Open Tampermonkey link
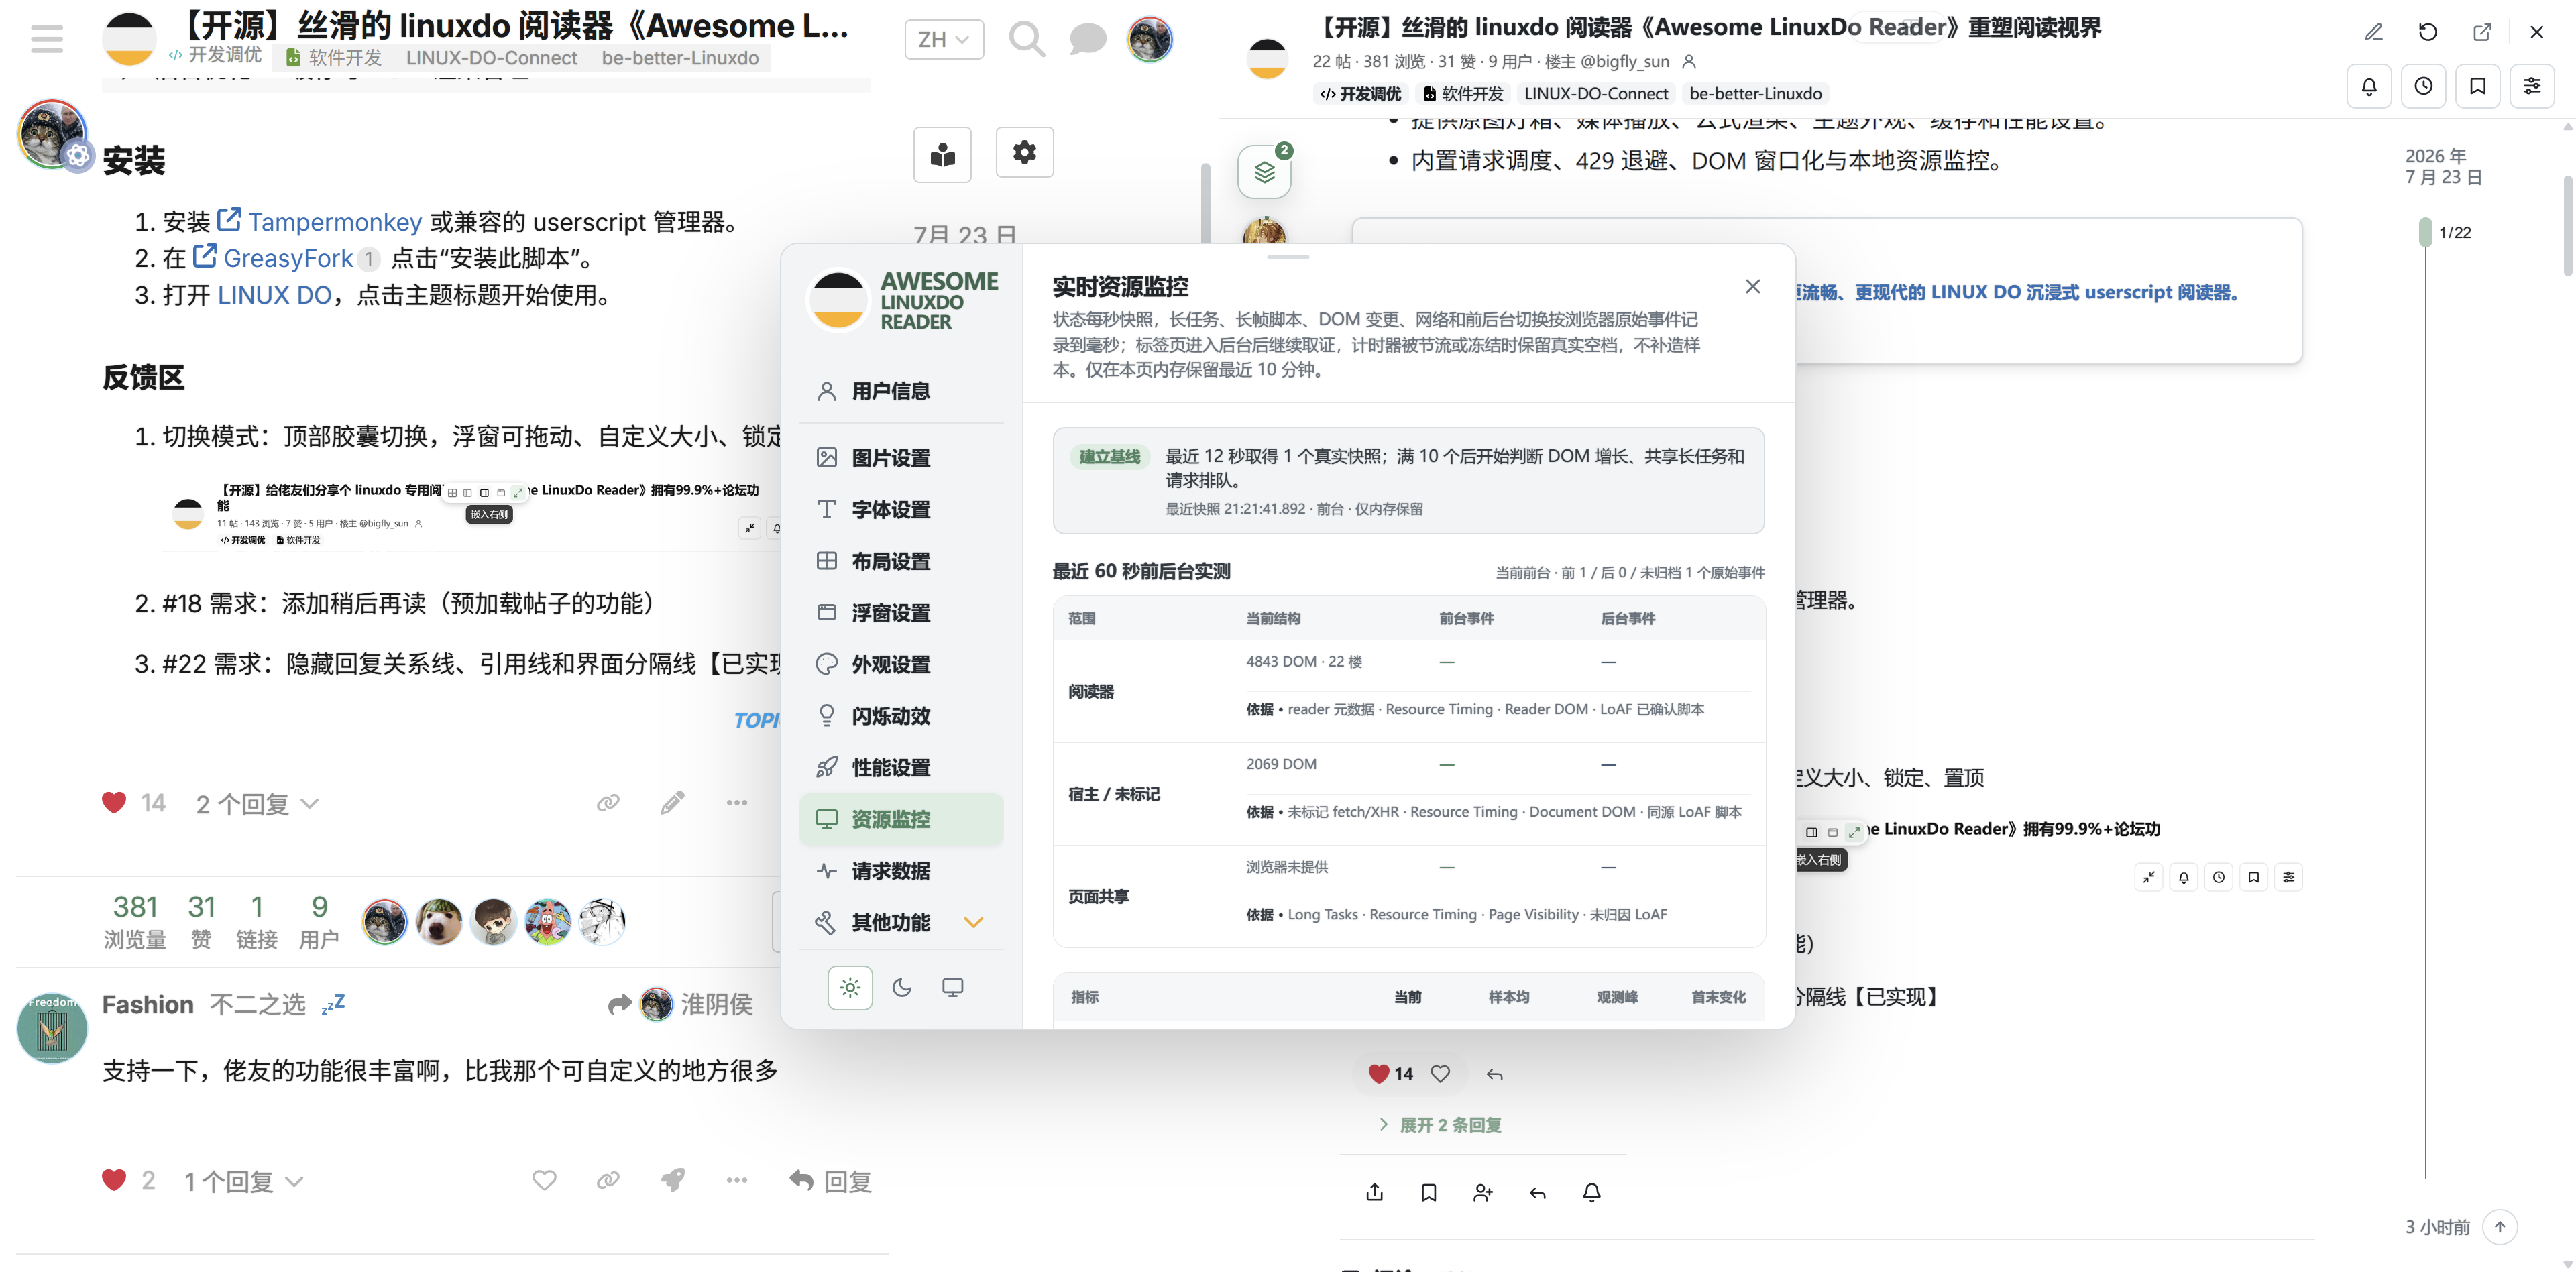Image resolution: width=2576 pixels, height=1272 pixels. (x=334, y=221)
